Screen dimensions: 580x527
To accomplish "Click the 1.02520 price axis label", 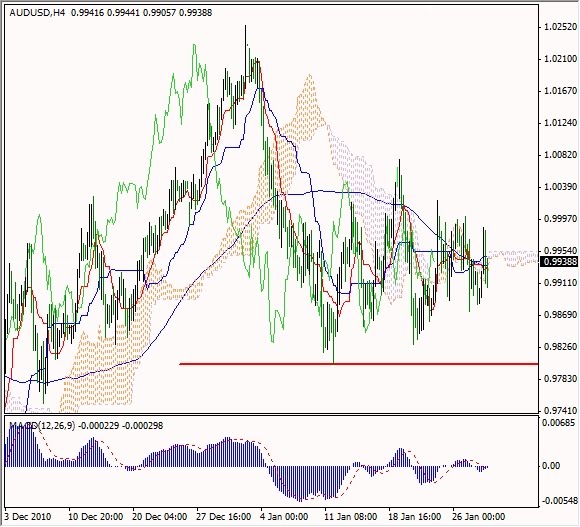I will [x=560, y=27].
